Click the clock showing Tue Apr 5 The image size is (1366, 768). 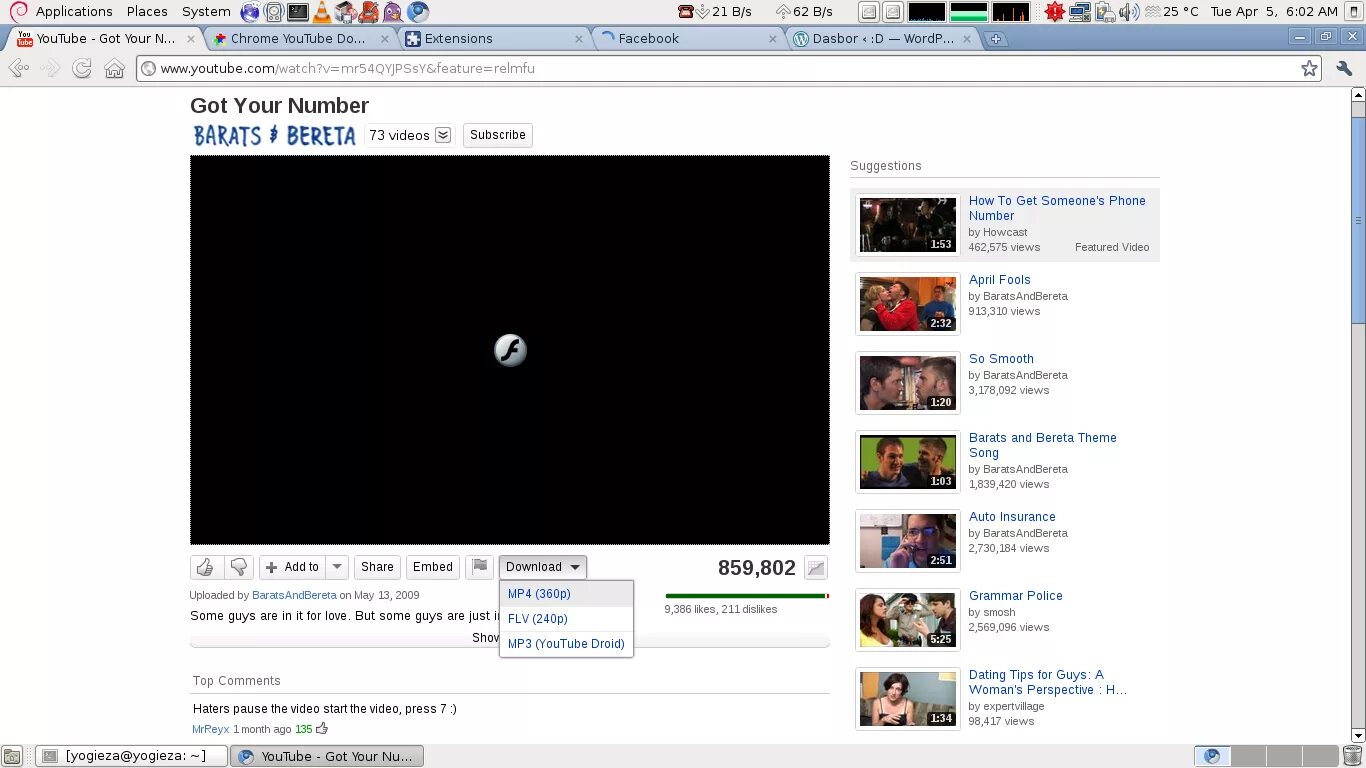(1273, 12)
